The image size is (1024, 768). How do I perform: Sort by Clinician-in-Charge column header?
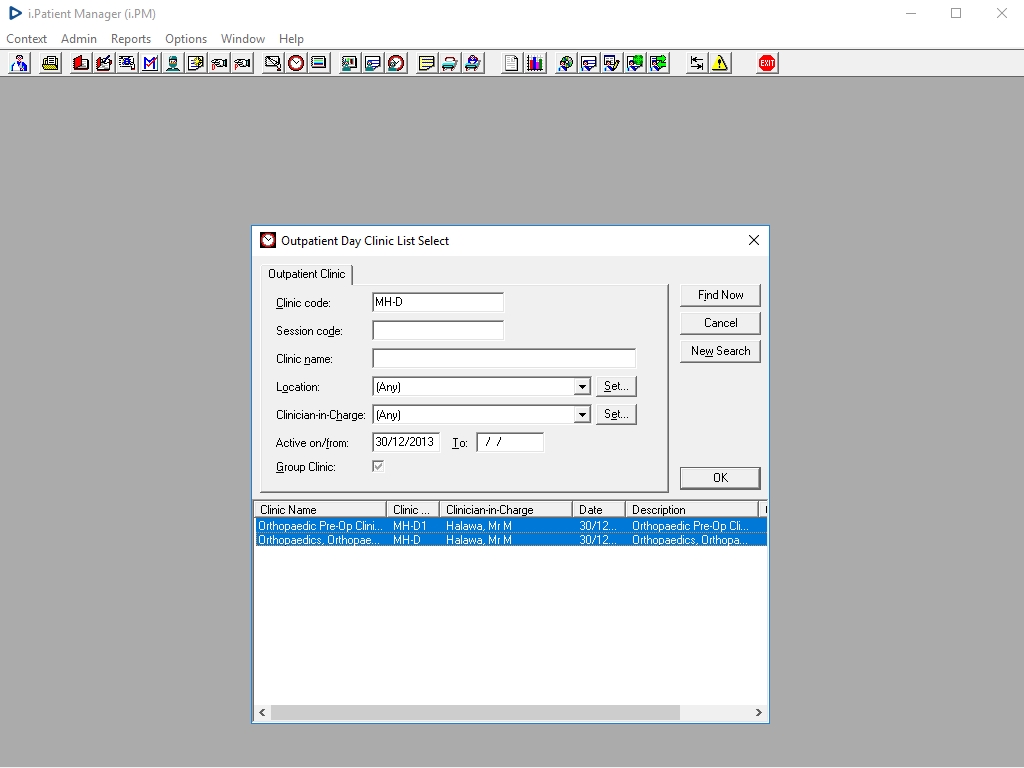coord(506,509)
